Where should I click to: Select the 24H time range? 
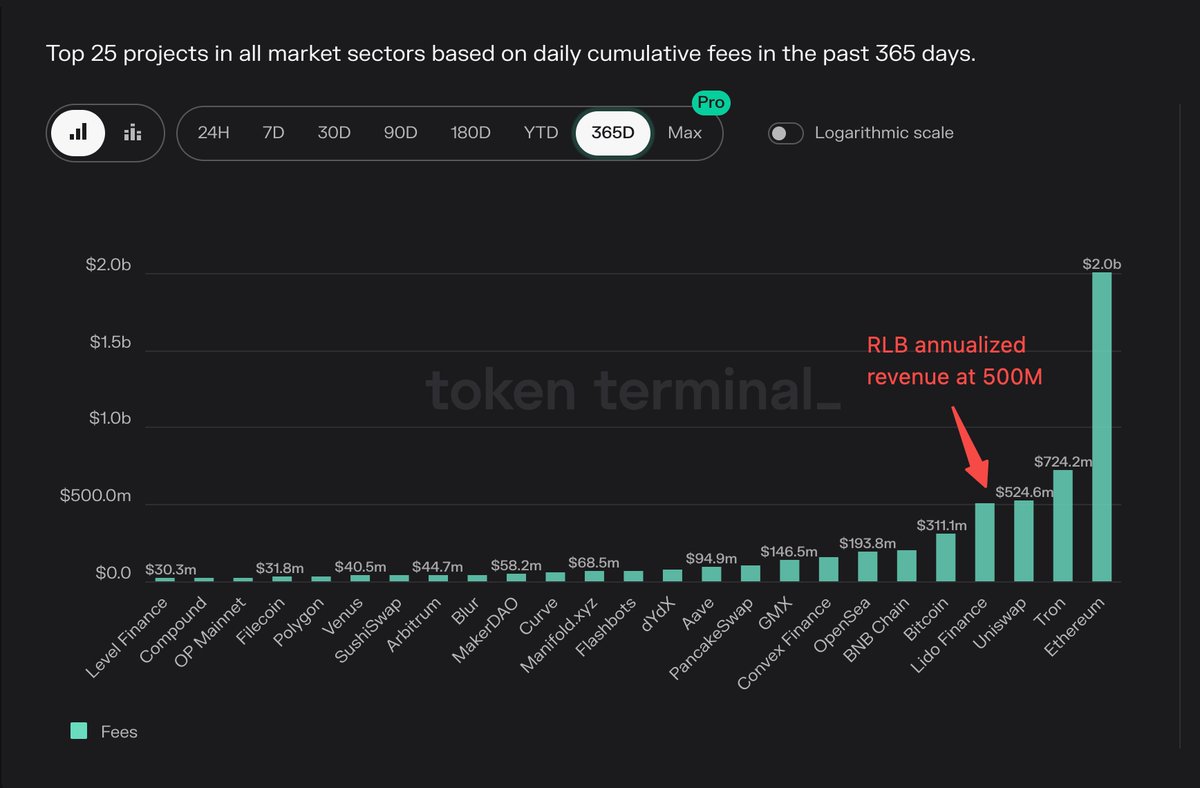coord(214,133)
